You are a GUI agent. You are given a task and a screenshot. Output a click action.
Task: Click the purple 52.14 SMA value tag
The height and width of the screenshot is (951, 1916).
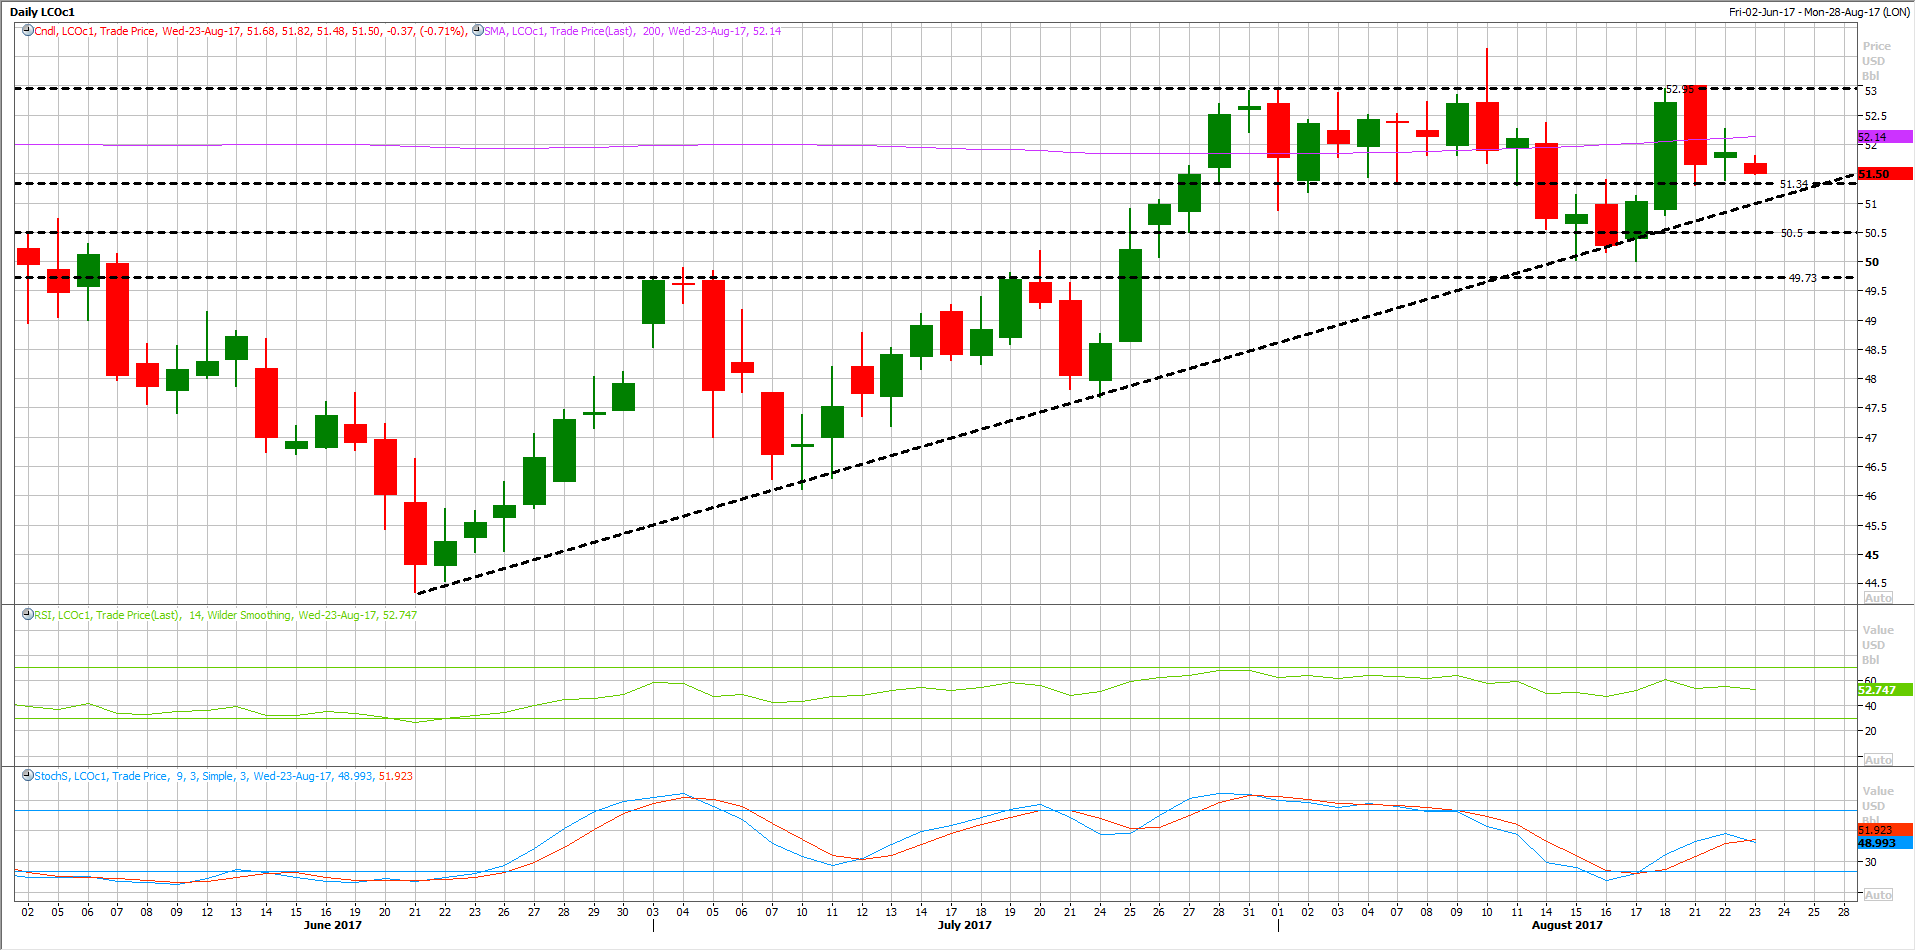pyautogui.click(x=1885, y=137)
